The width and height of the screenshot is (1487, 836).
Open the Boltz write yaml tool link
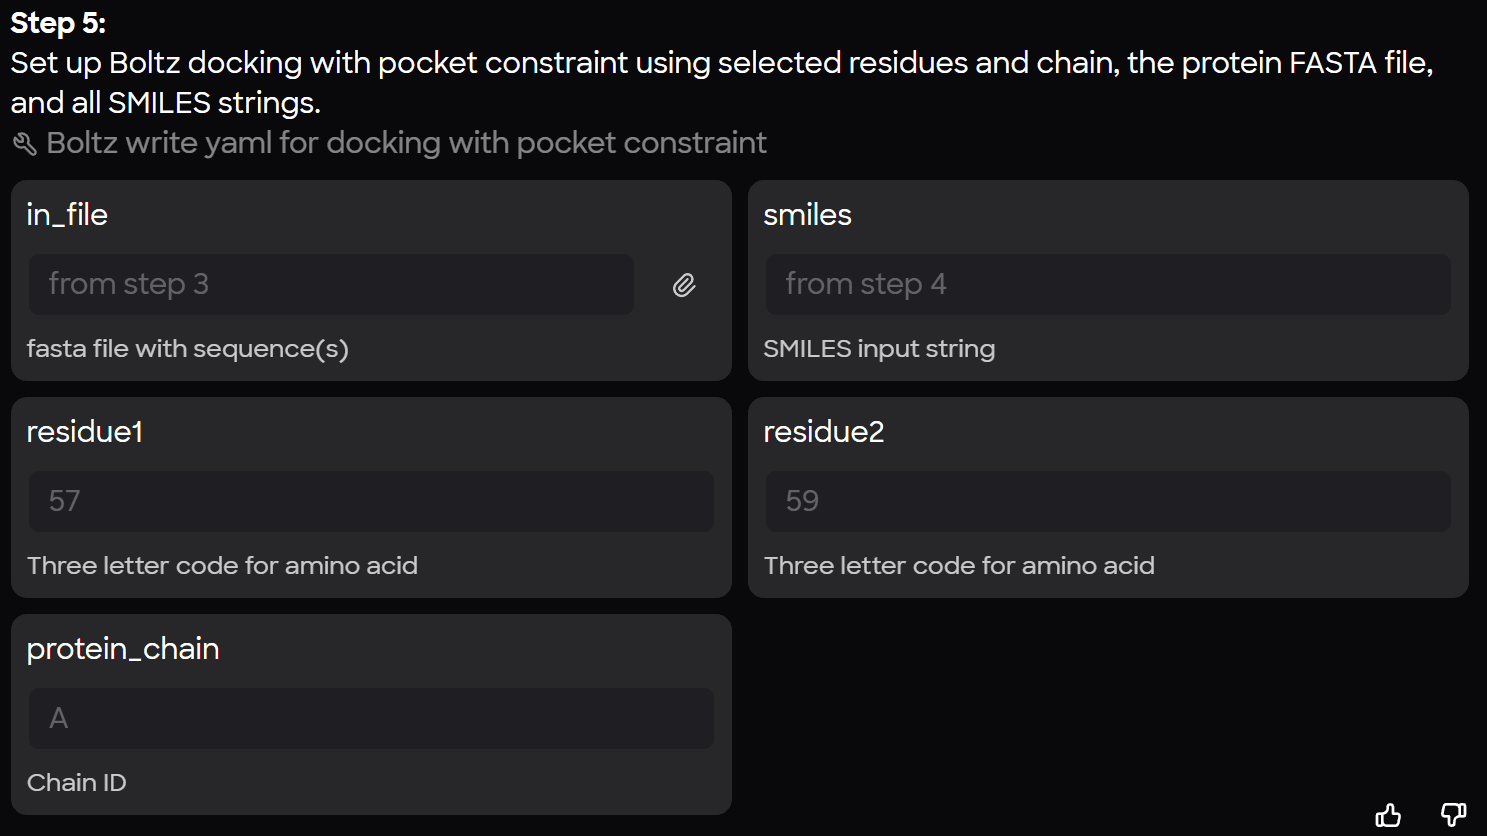406,143
